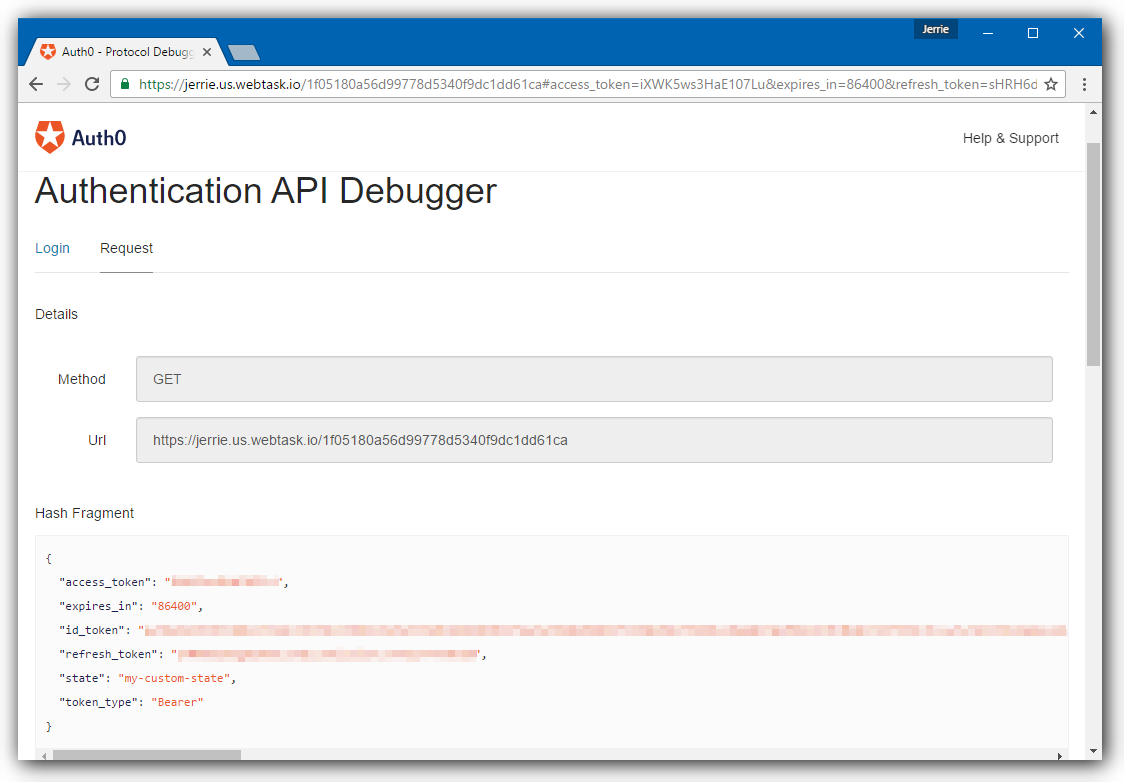Image resolution: width=1124 pixels, height=782 pixels.
Task: Click the browser forward arrow
Action: coord(64,84)
